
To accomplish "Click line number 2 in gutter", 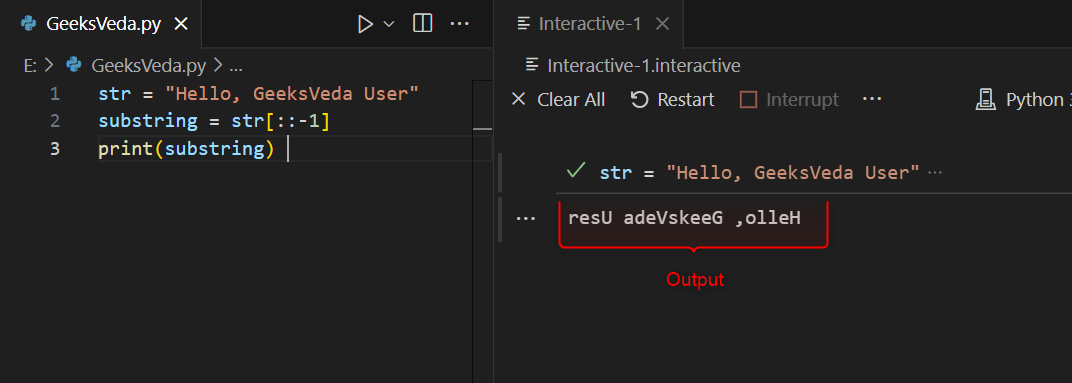I will point(55,121).
